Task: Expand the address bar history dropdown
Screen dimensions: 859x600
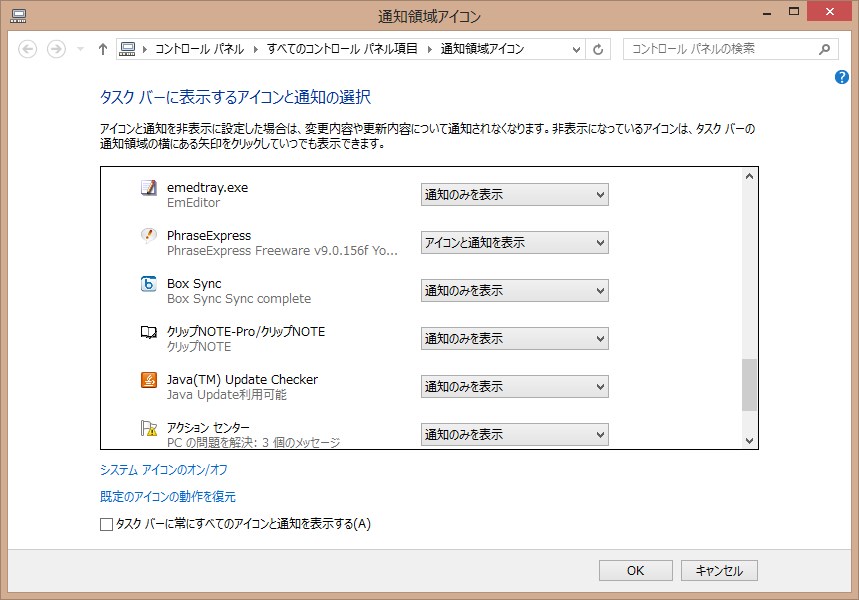Action: click(x=576, y=50)
